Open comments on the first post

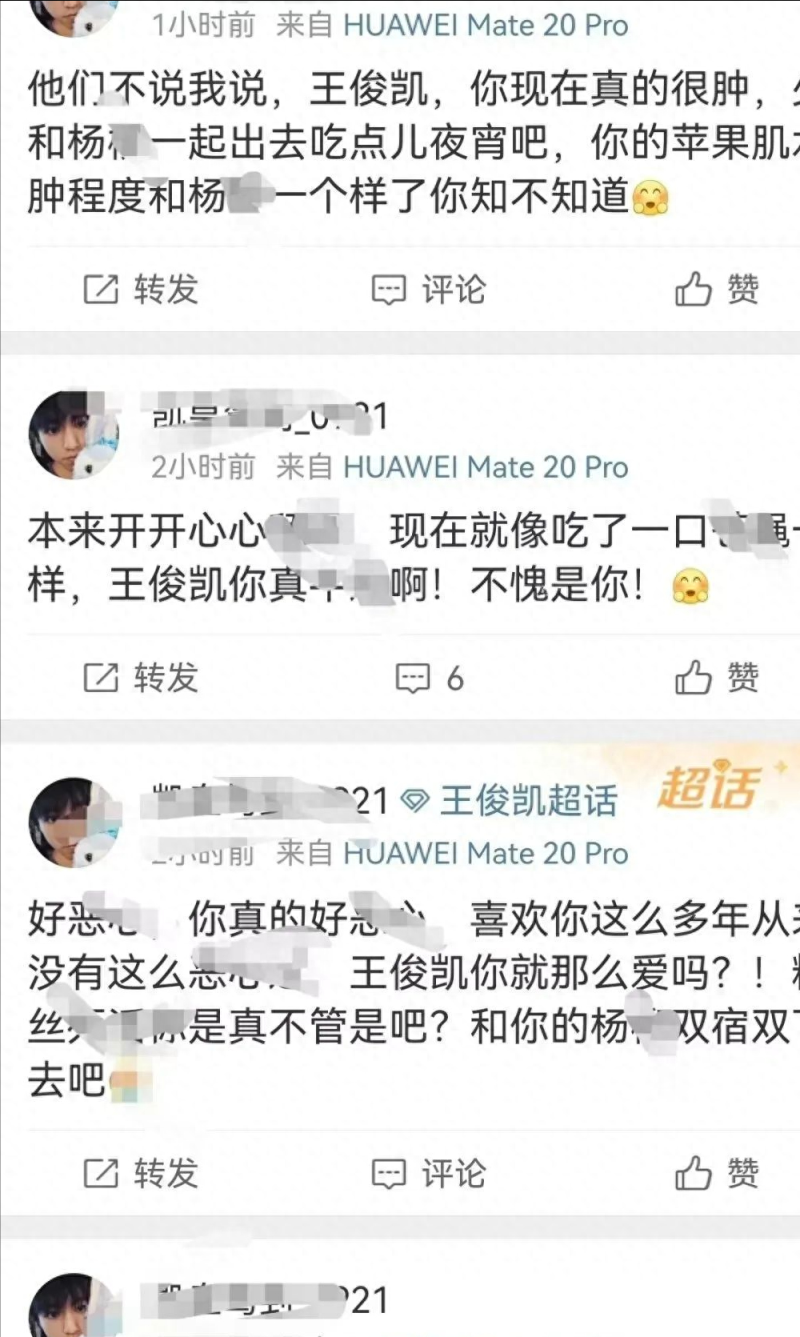(428, 290)
